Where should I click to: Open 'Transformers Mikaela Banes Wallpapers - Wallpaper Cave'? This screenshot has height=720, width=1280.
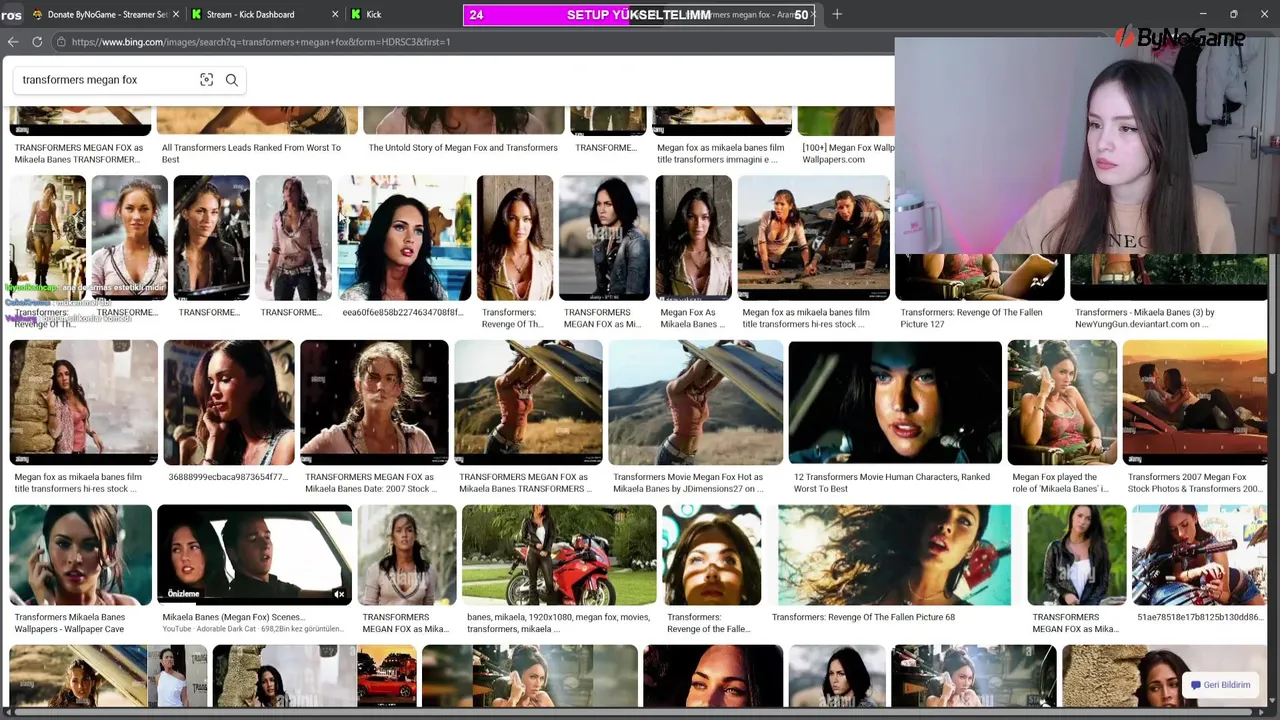[x=70, y=623]
